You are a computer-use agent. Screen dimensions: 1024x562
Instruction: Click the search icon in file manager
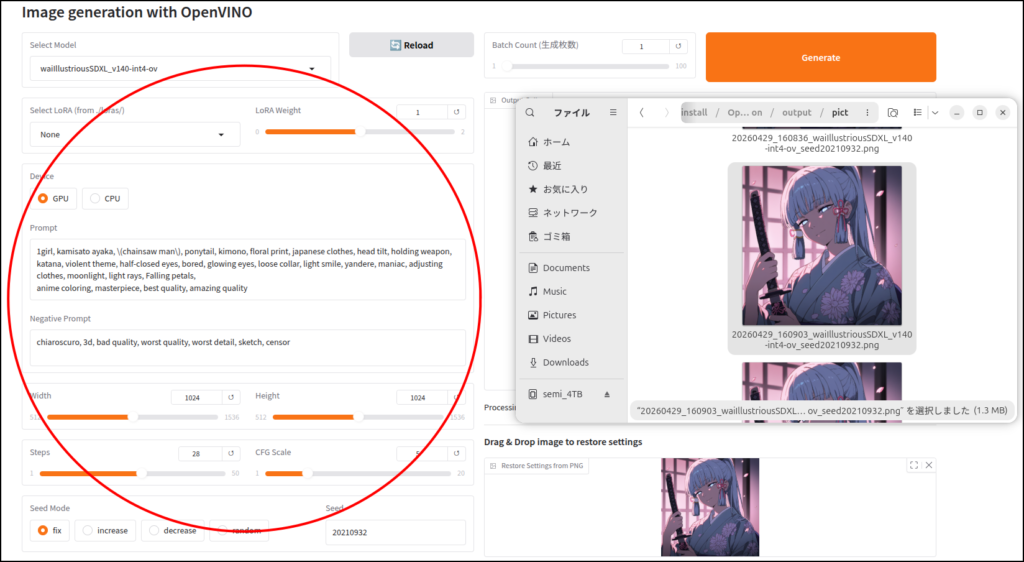(x=531, y=113)
